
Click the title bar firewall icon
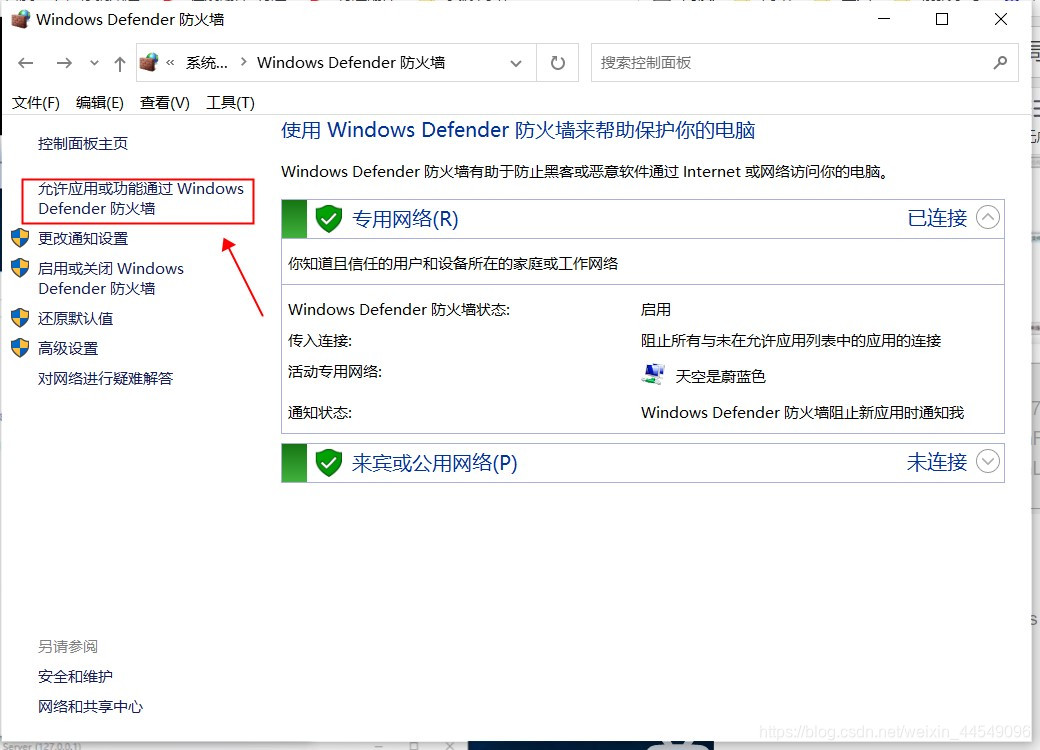click(x=21, y=19)
